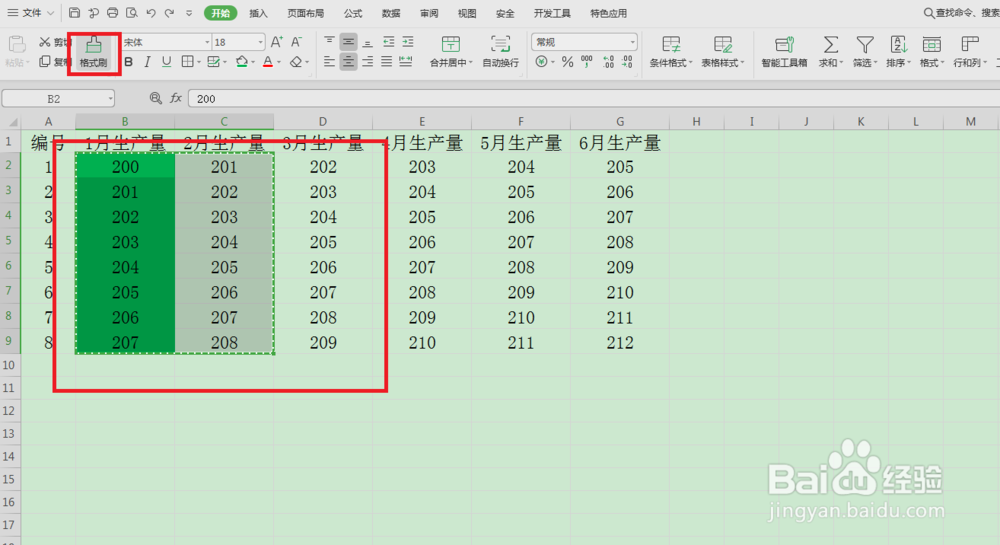Screen dimensions: 1000x545
Task: Increase font size with the A+ icon
Action: pyautogui.click(x=277, y=42)
